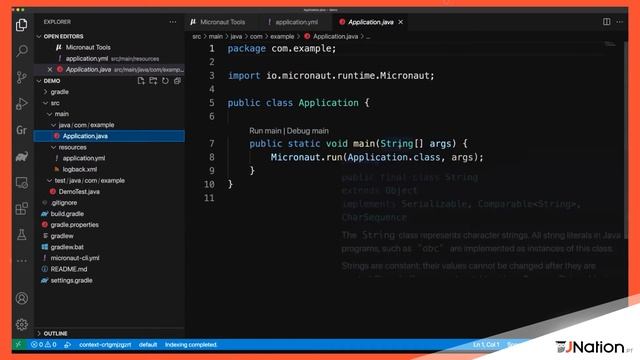Image resolution: width=640 pixels, height=360 pixels.
Task: Open Micronaut Tools in Open Editors
Action: pos(88,47)
